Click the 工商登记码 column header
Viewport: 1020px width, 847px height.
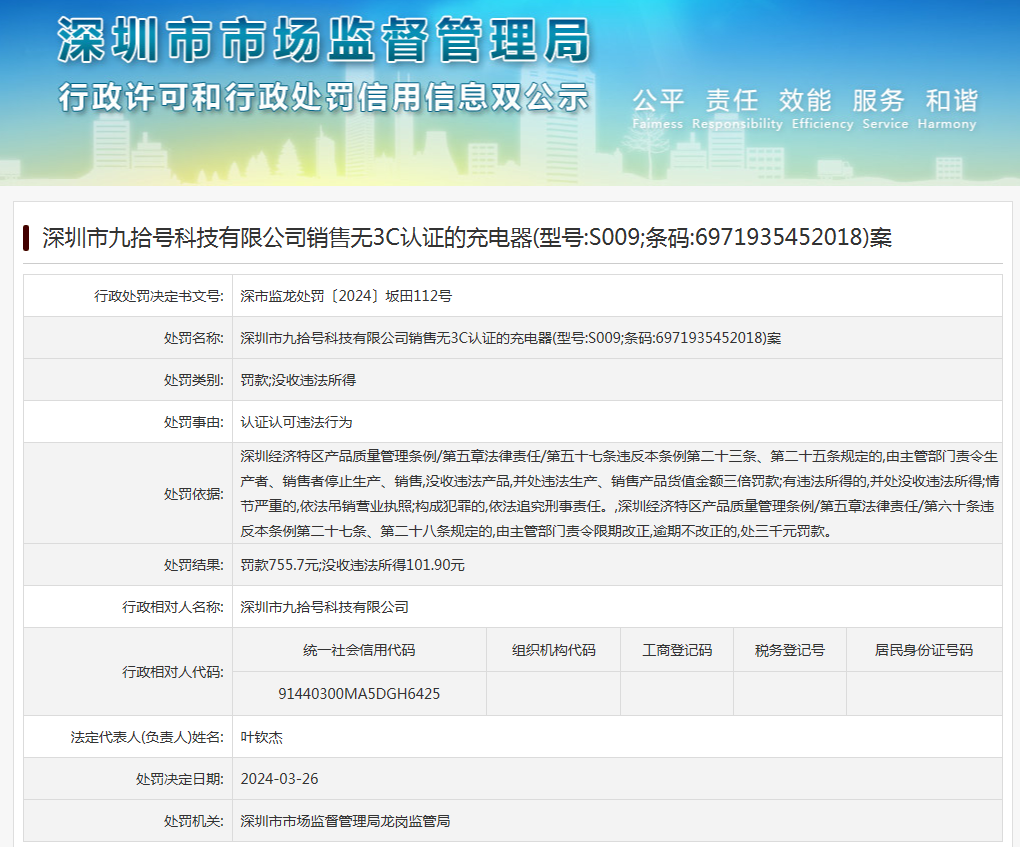click(x=677, y=650)
